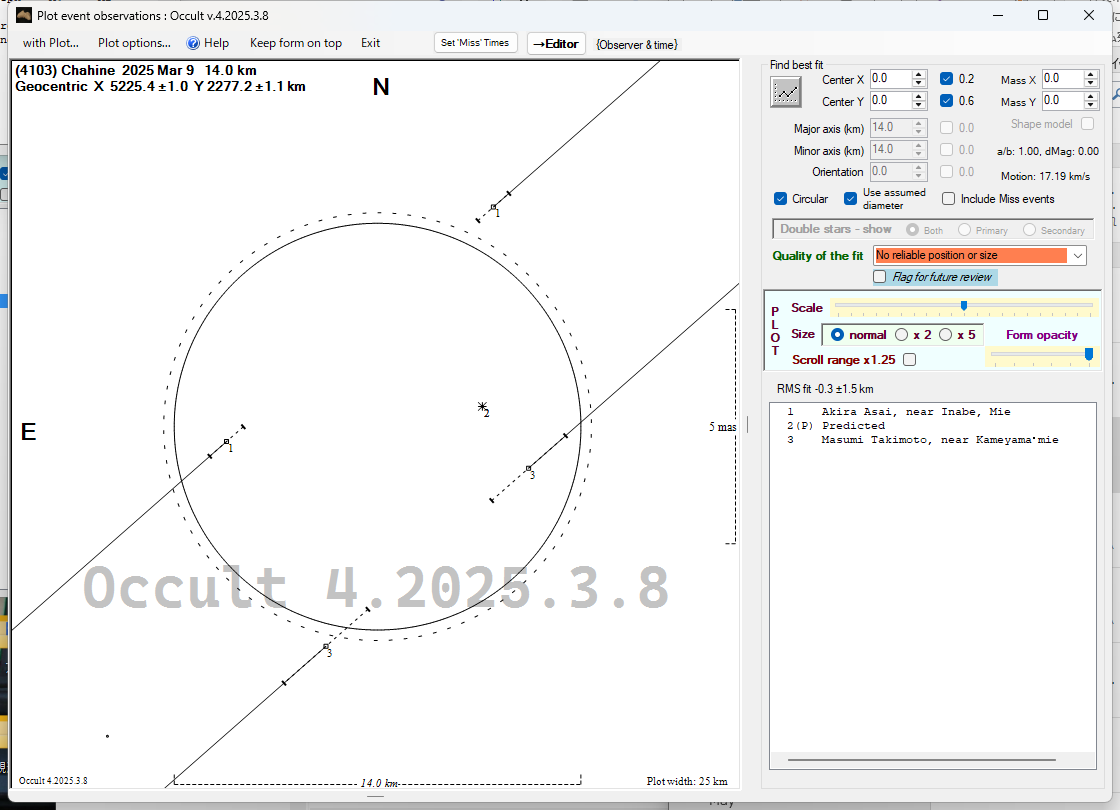Click the Find best fit graph icon
The width and height of the screenshot is (1120, 810).
coord(786,91)
